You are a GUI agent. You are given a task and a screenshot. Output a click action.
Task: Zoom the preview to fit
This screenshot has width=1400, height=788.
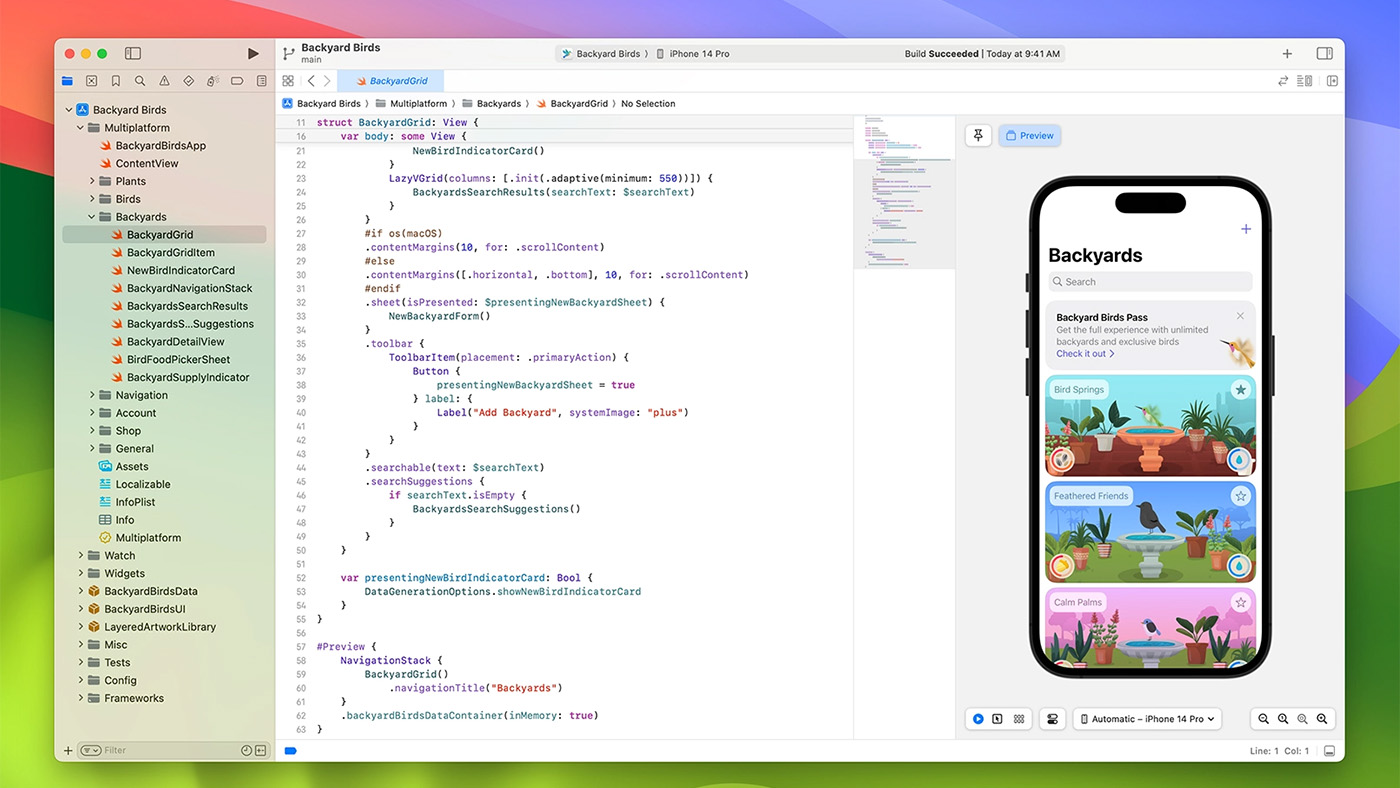pyautogui.click(x=1302, y=719)
